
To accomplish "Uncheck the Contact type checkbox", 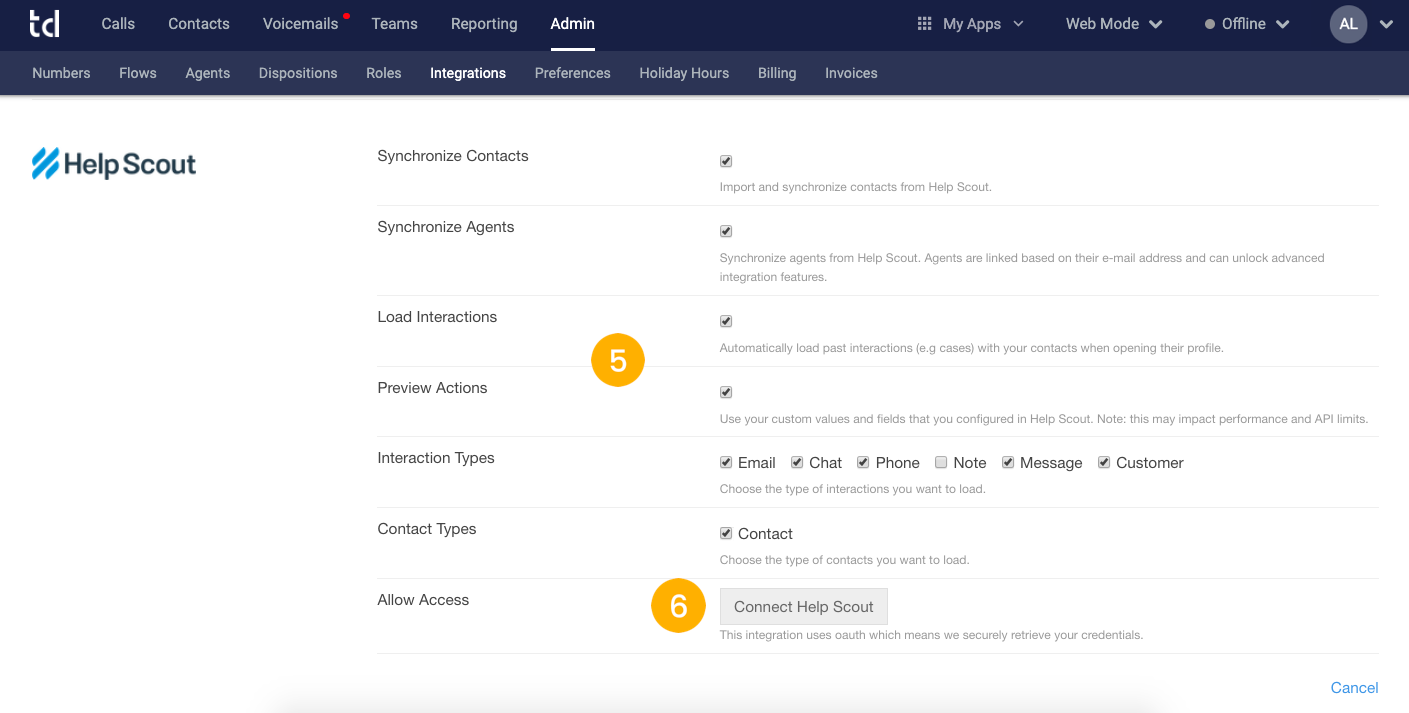I will coord(726,533).
